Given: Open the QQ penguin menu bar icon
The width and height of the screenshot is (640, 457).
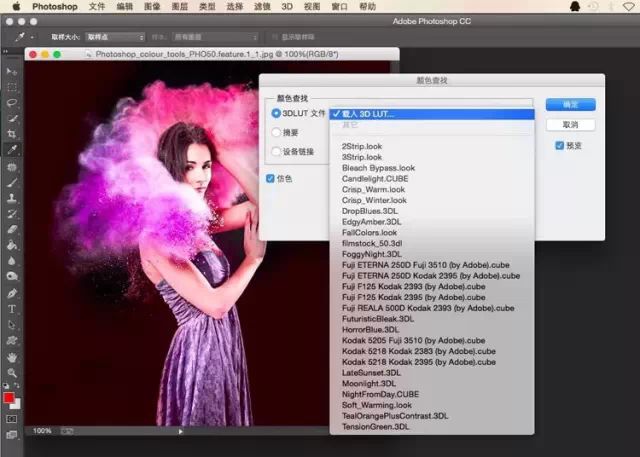Looking at the screenshot, I should click(x=575, y=6).
